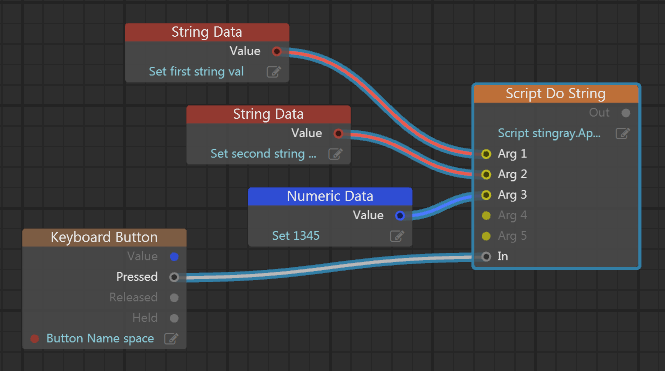Screen dimensions: 665x371
Task: Click the Held output port
Action: [x=174, y=318]
